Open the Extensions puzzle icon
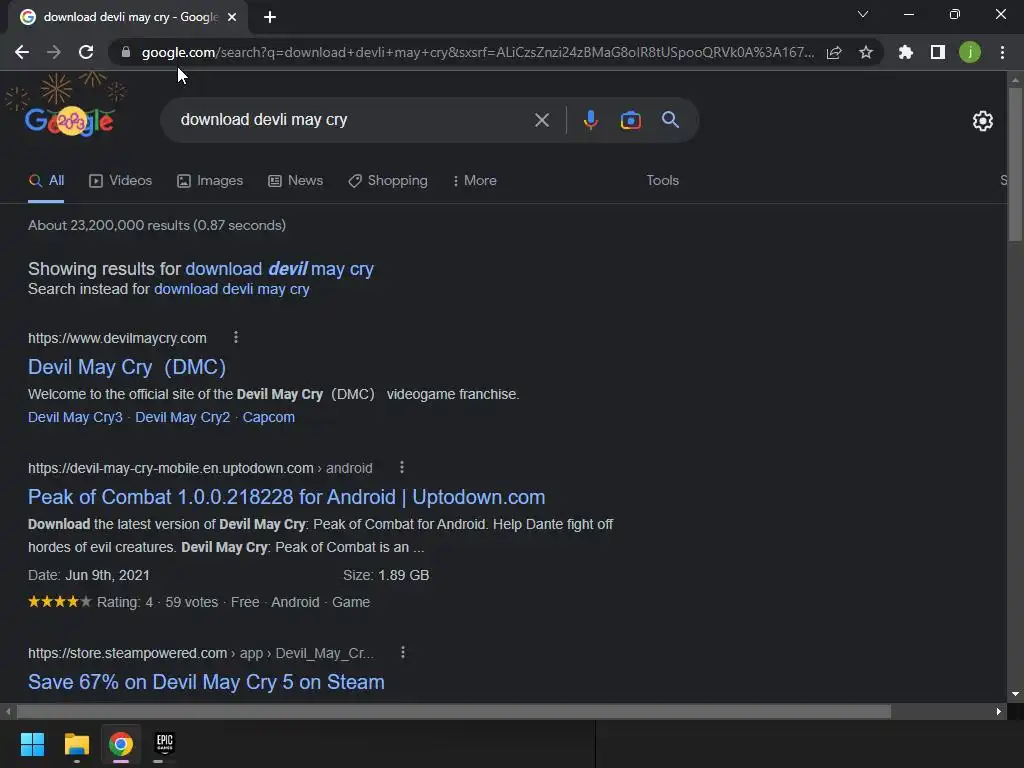1024x768 pixels. [x=906, y=52]
